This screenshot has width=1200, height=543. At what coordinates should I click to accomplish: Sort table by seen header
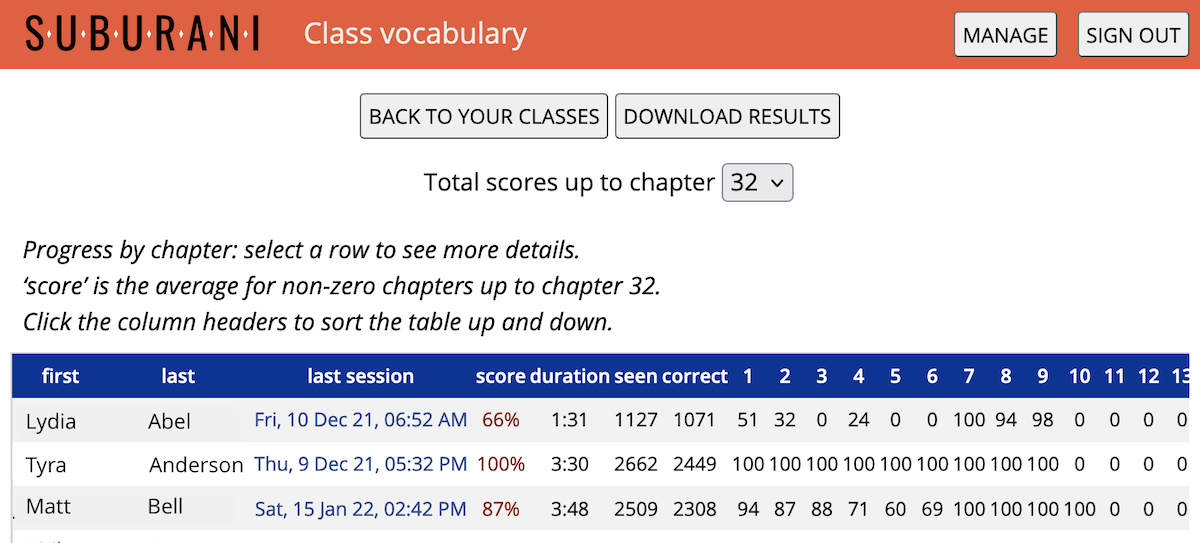point(635,376)
